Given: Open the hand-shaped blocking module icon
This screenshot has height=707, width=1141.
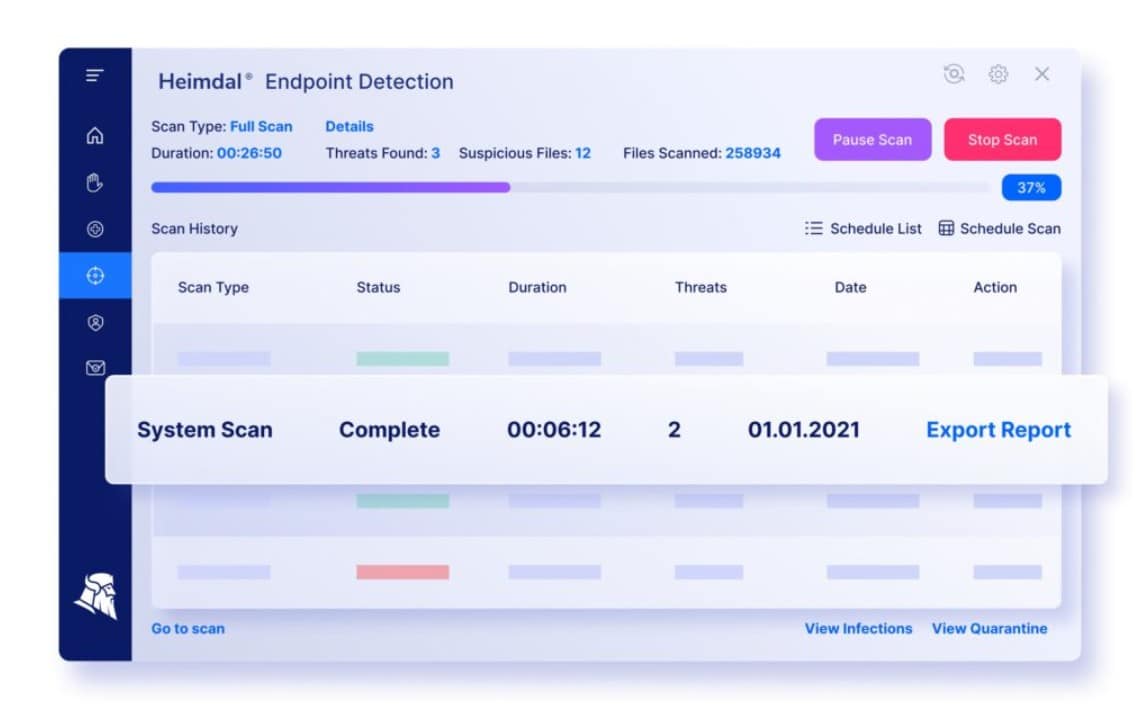Looking at the screenshot, I should tap(94, 182).
